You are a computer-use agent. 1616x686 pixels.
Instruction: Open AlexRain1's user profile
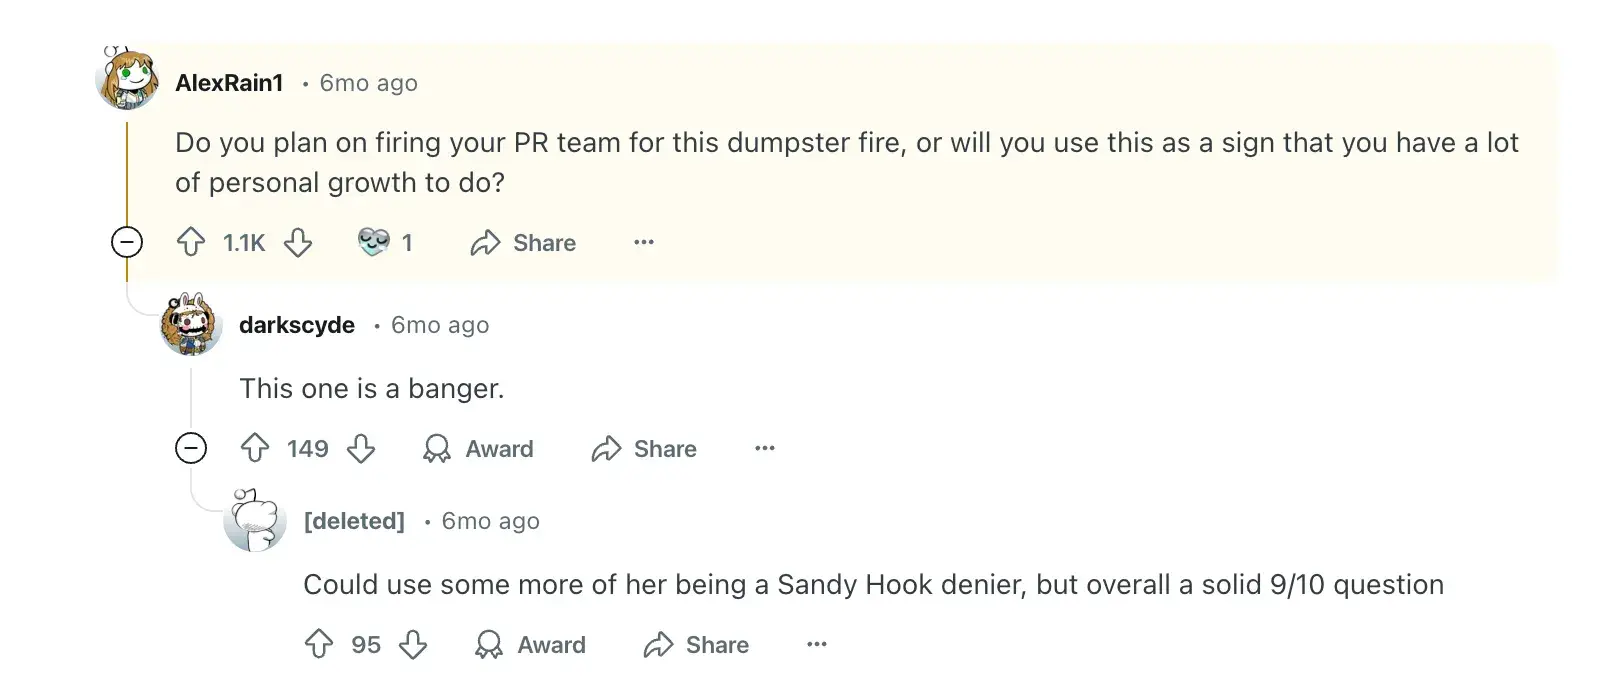coord(229,83)
